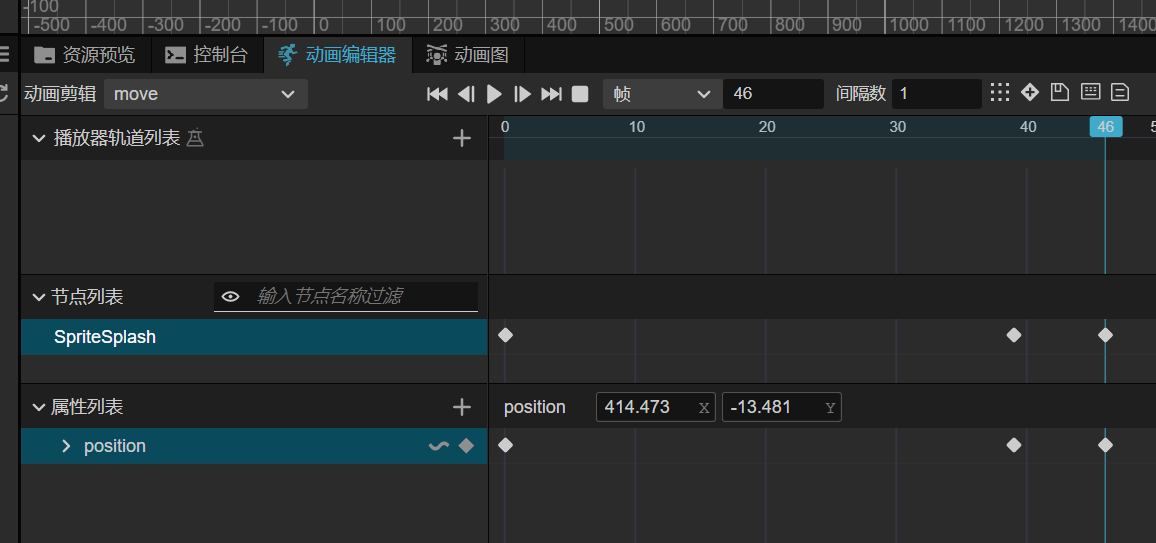The height and width of the screenshot is (543, 1156).
Task: Jump to last frame button
Action: pos(551,94)
